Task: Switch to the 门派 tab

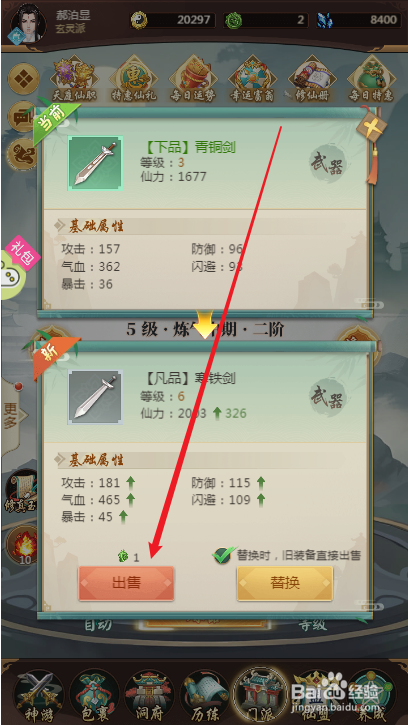Action: point(261,694)
